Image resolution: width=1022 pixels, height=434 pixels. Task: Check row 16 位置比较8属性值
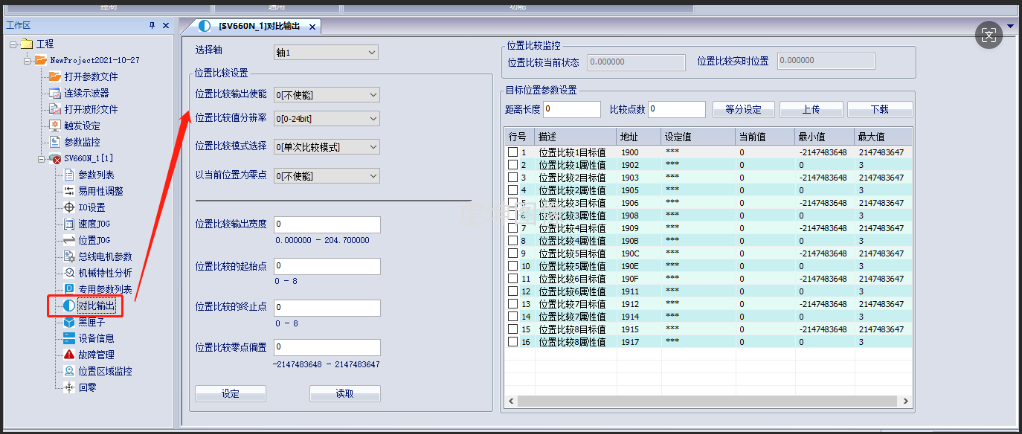[513, 341]
